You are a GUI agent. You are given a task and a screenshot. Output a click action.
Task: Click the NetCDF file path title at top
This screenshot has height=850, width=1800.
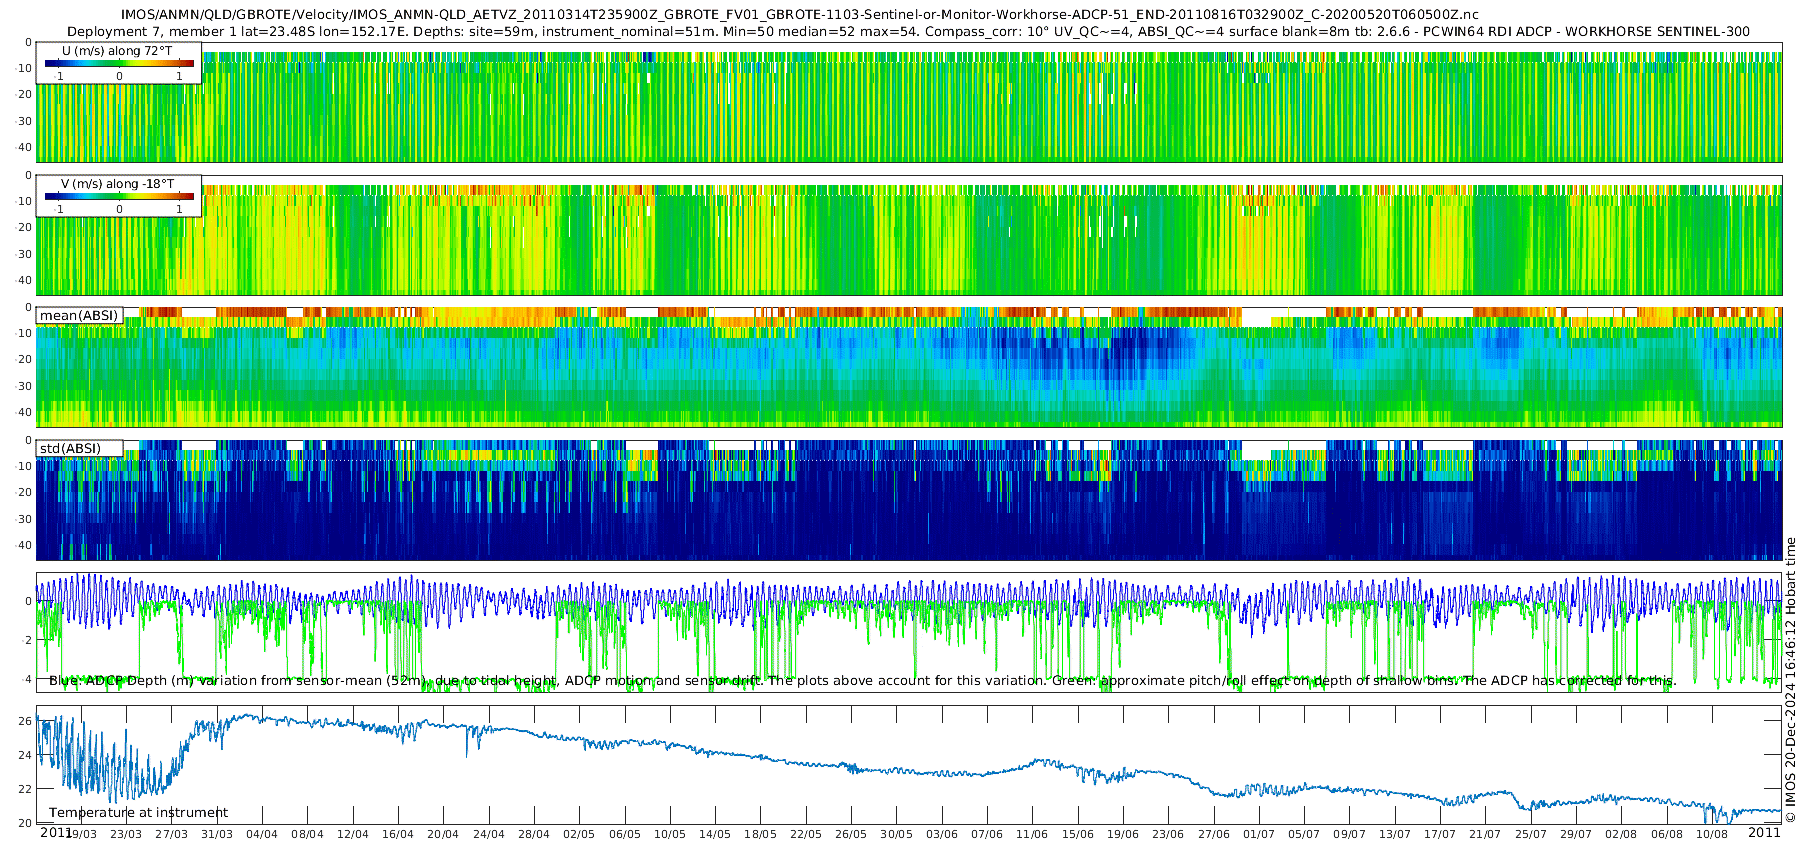pos(799,15)
